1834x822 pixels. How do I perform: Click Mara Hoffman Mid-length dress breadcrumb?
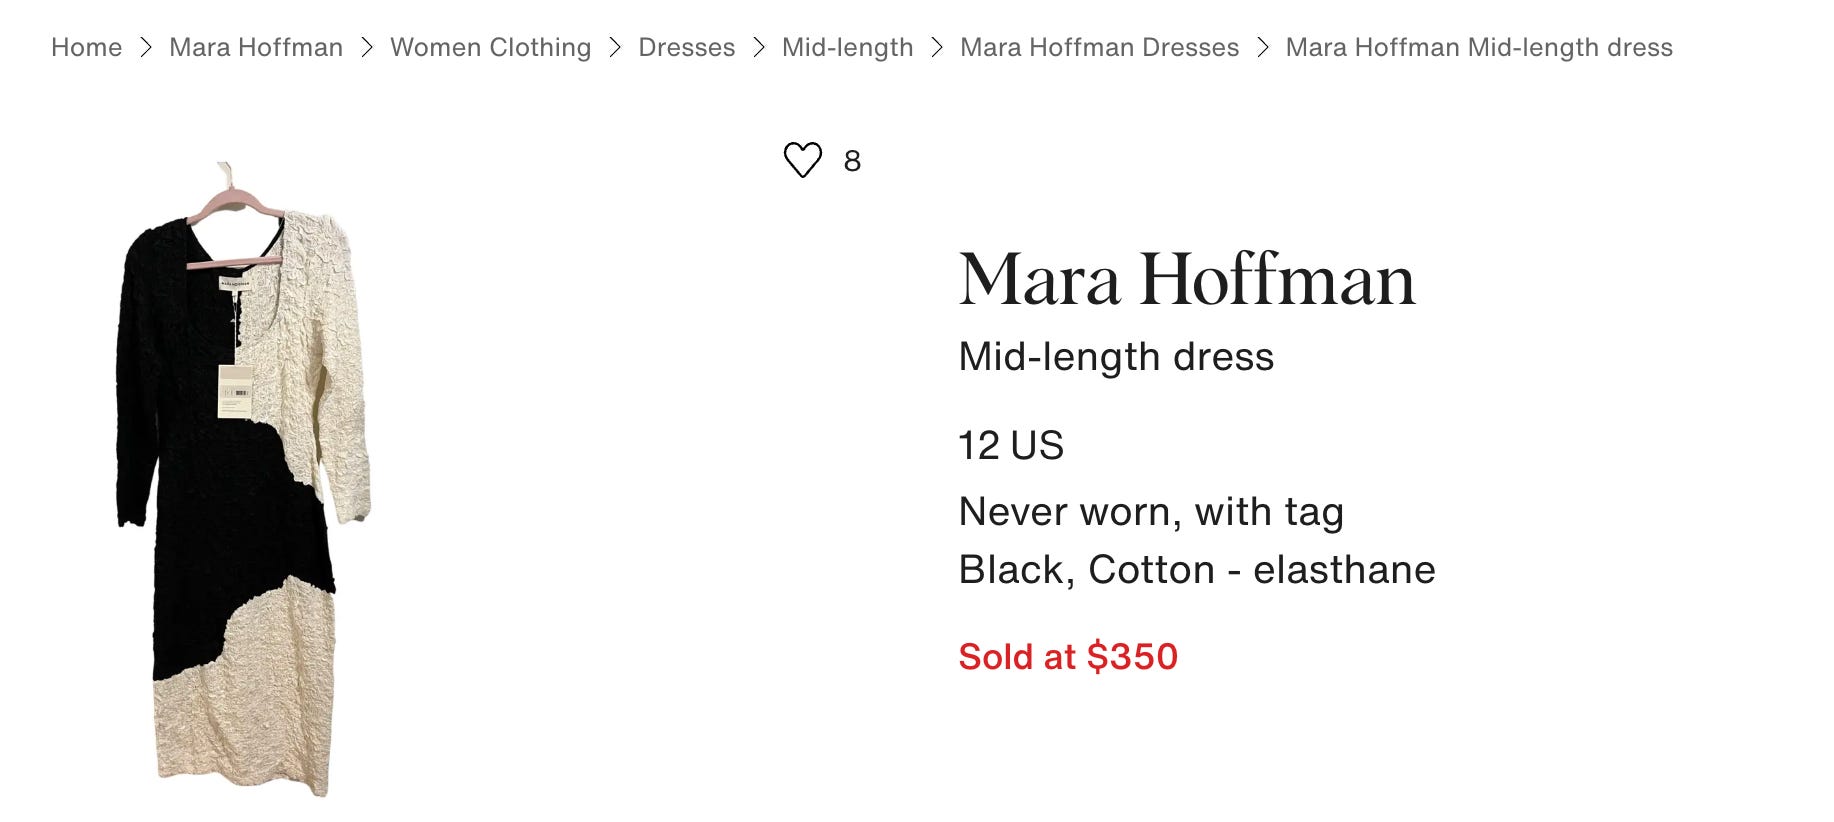click(x=1478, y=47)
